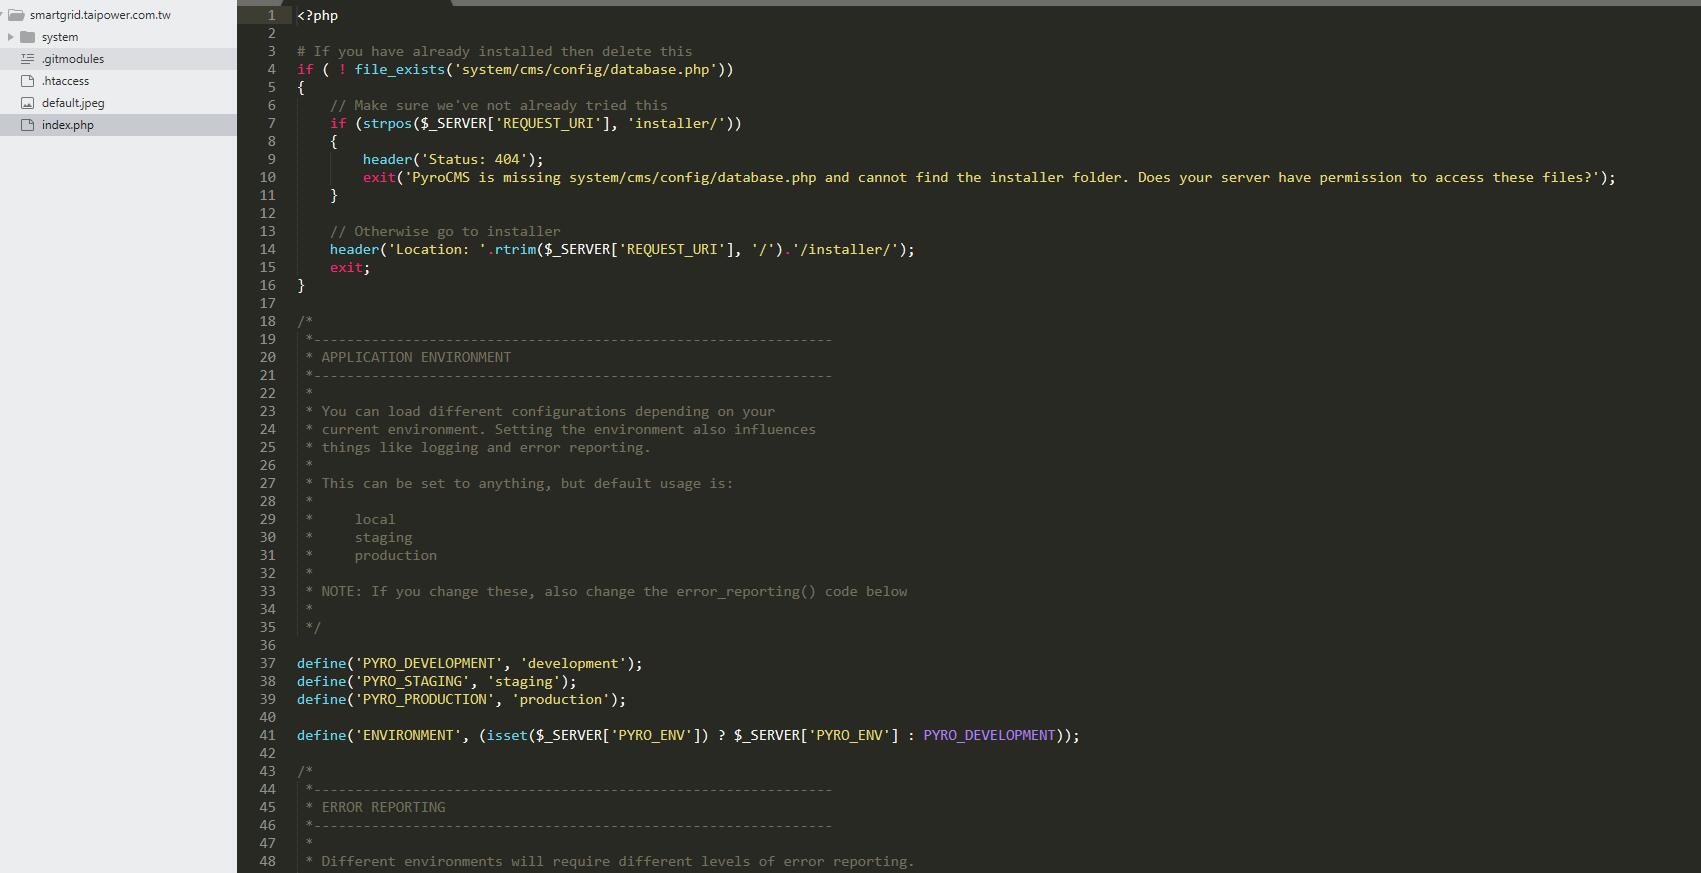Image resolution: width=1701 pixels, height=873 pixels.
Task: Click line number 37 in the gutter
Action: [267, 663]
